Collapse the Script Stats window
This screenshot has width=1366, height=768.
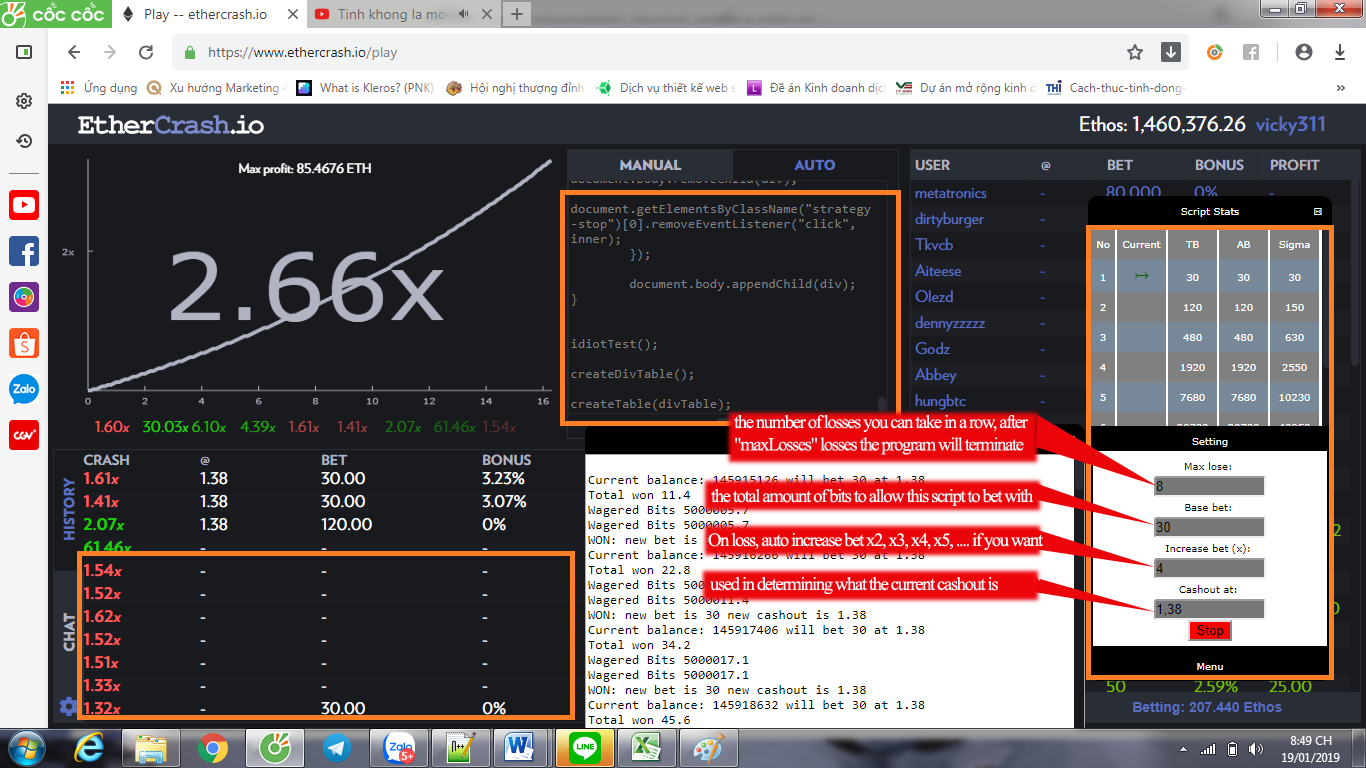pyautogui.click(x=1318, y=211)
